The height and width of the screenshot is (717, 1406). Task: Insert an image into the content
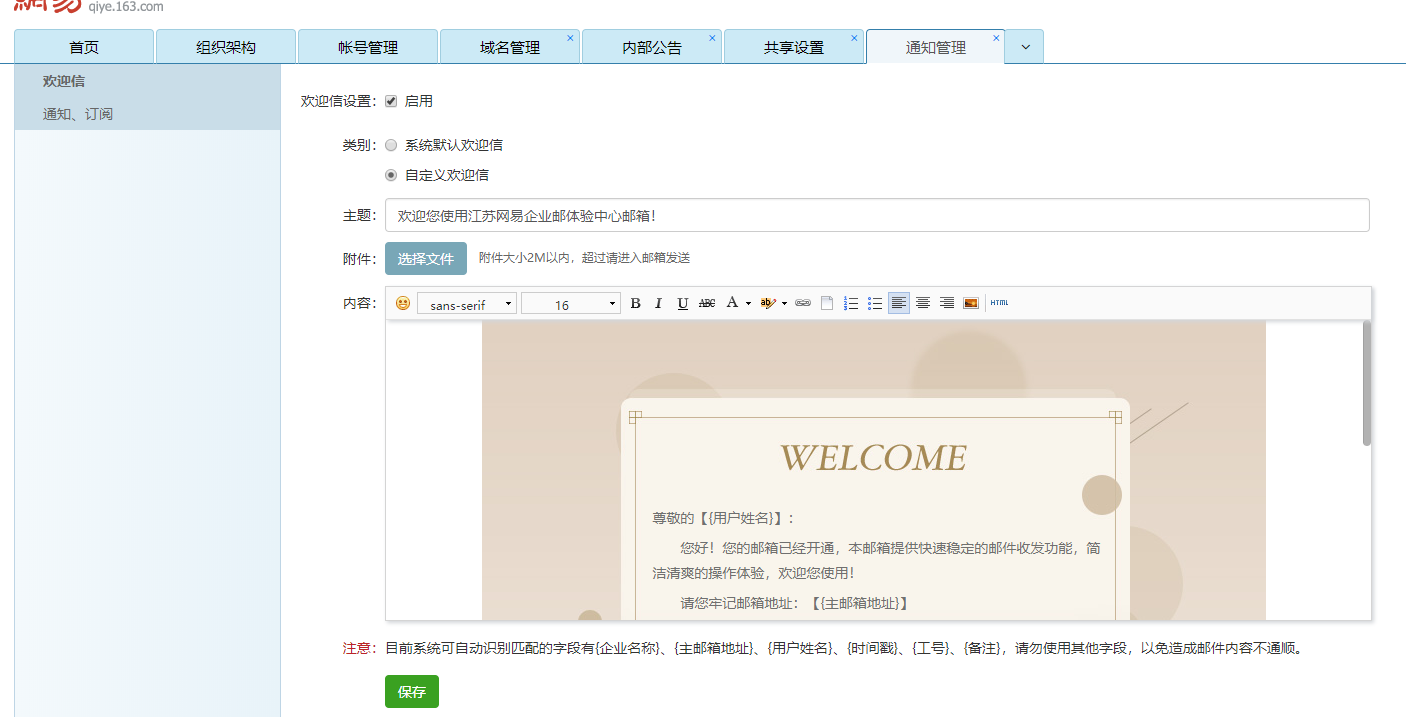[970, 303]
